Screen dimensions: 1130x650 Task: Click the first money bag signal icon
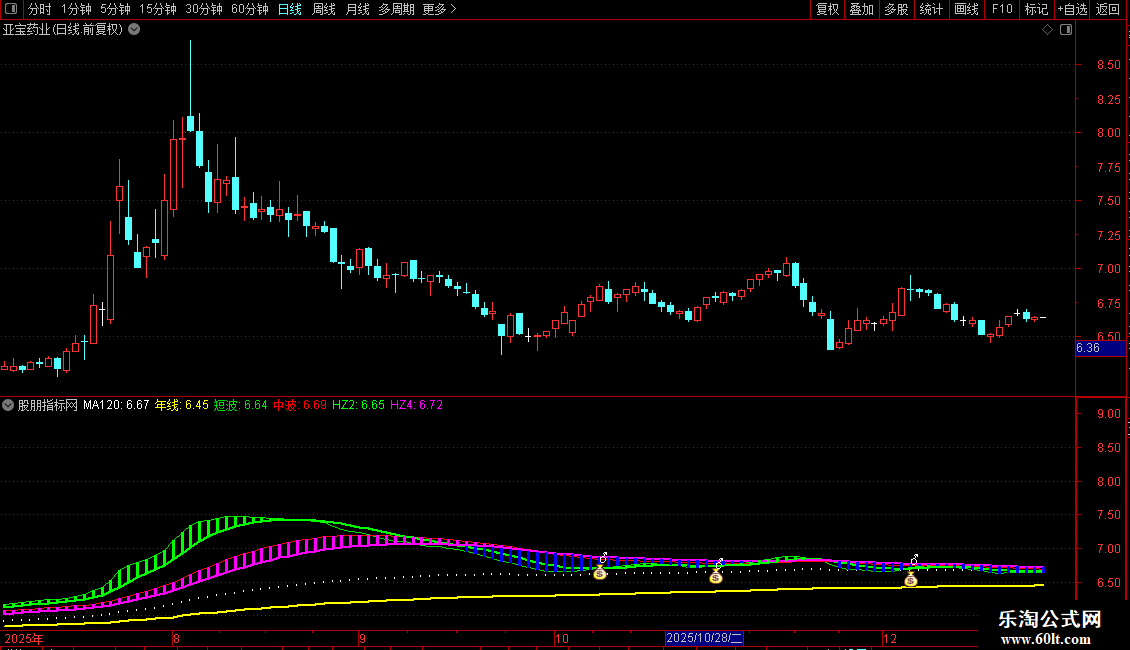pyautogui.click(x=600, y=573)
